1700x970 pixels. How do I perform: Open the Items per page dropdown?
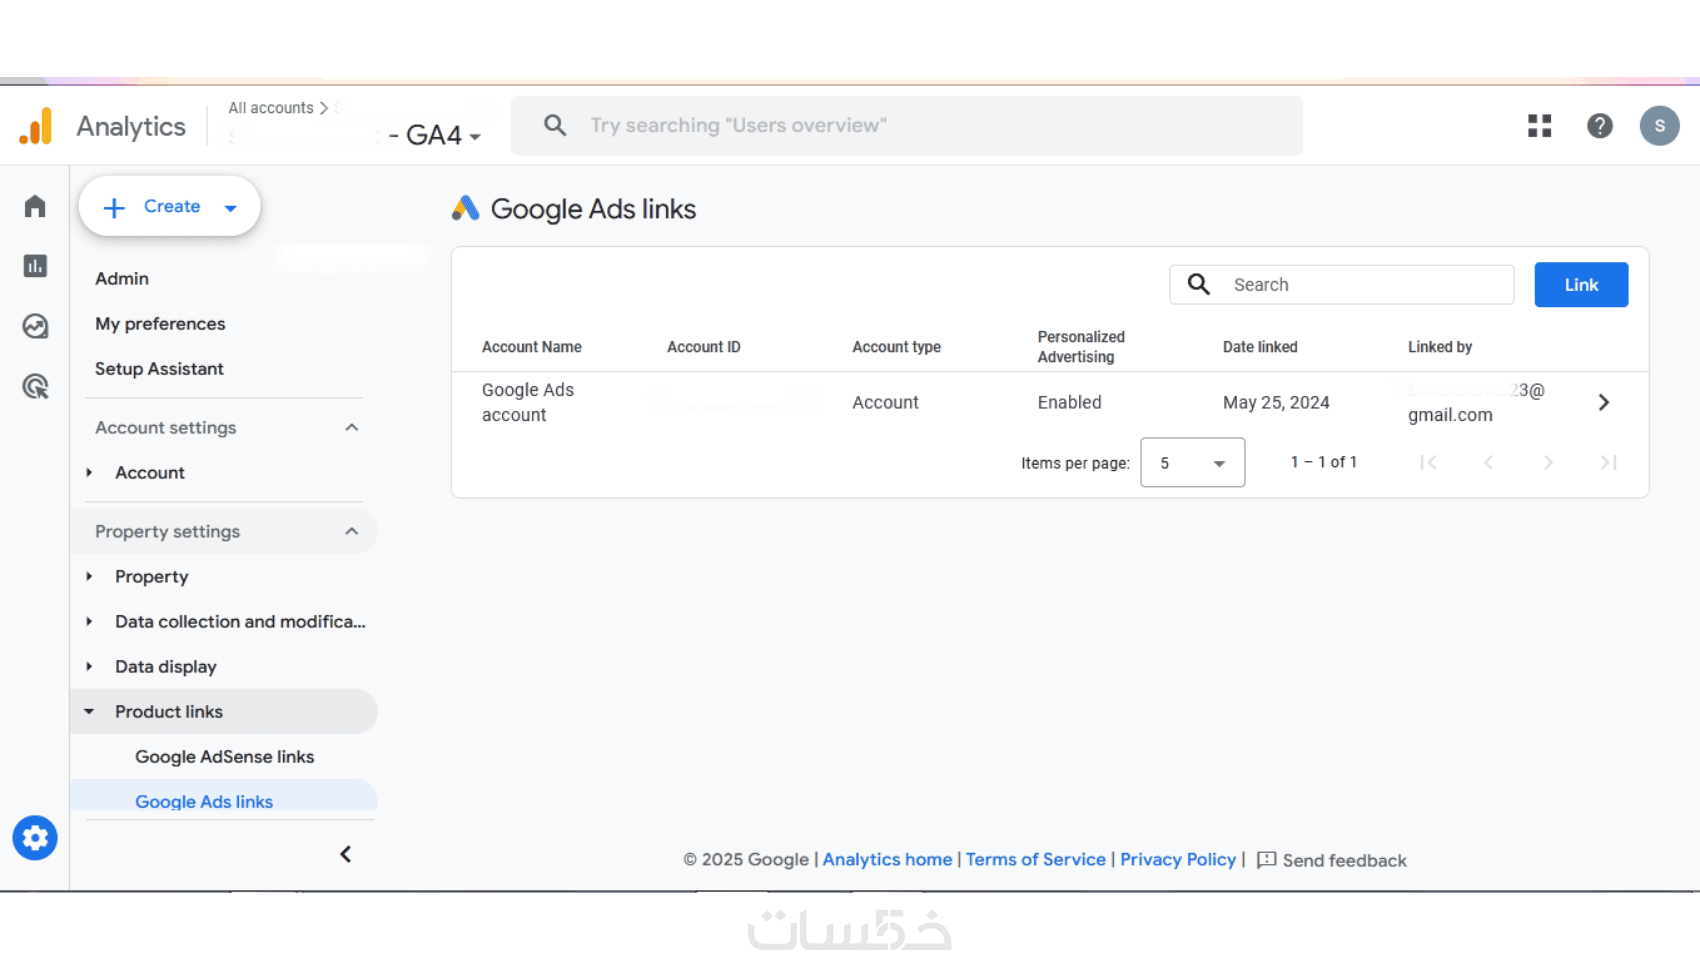coord(1192,463)
